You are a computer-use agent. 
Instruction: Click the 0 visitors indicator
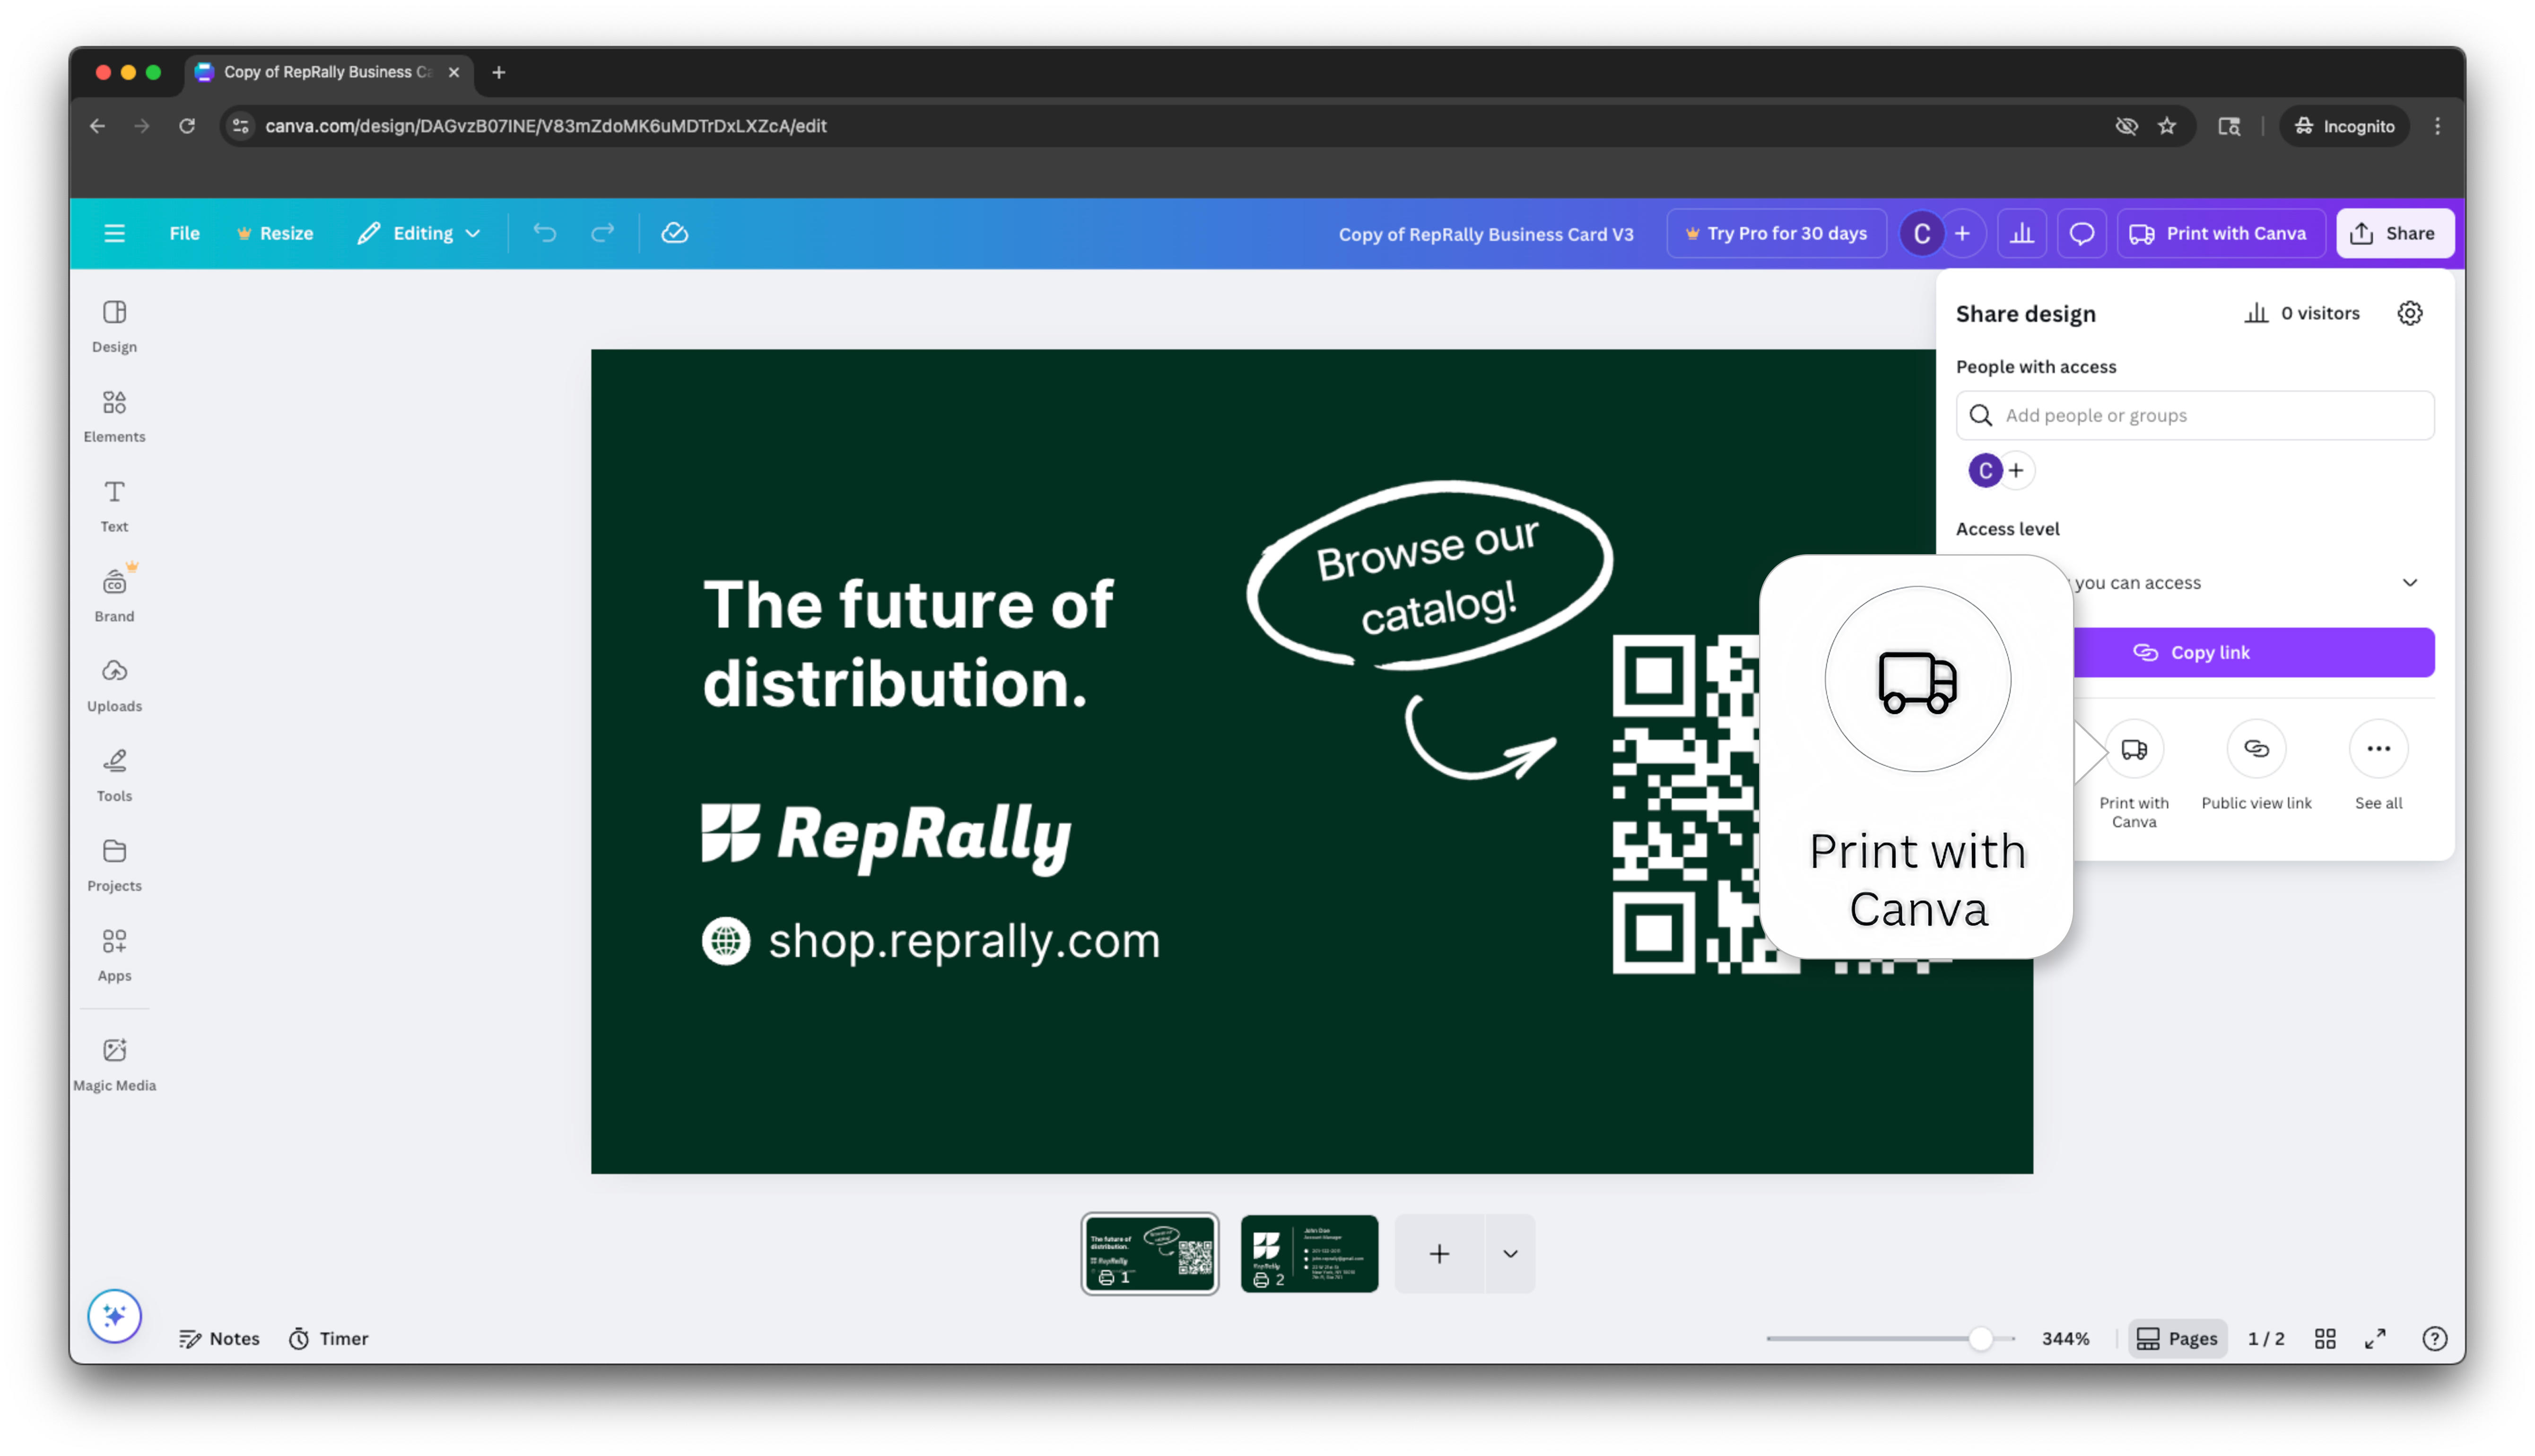(x=2302, y=313)
